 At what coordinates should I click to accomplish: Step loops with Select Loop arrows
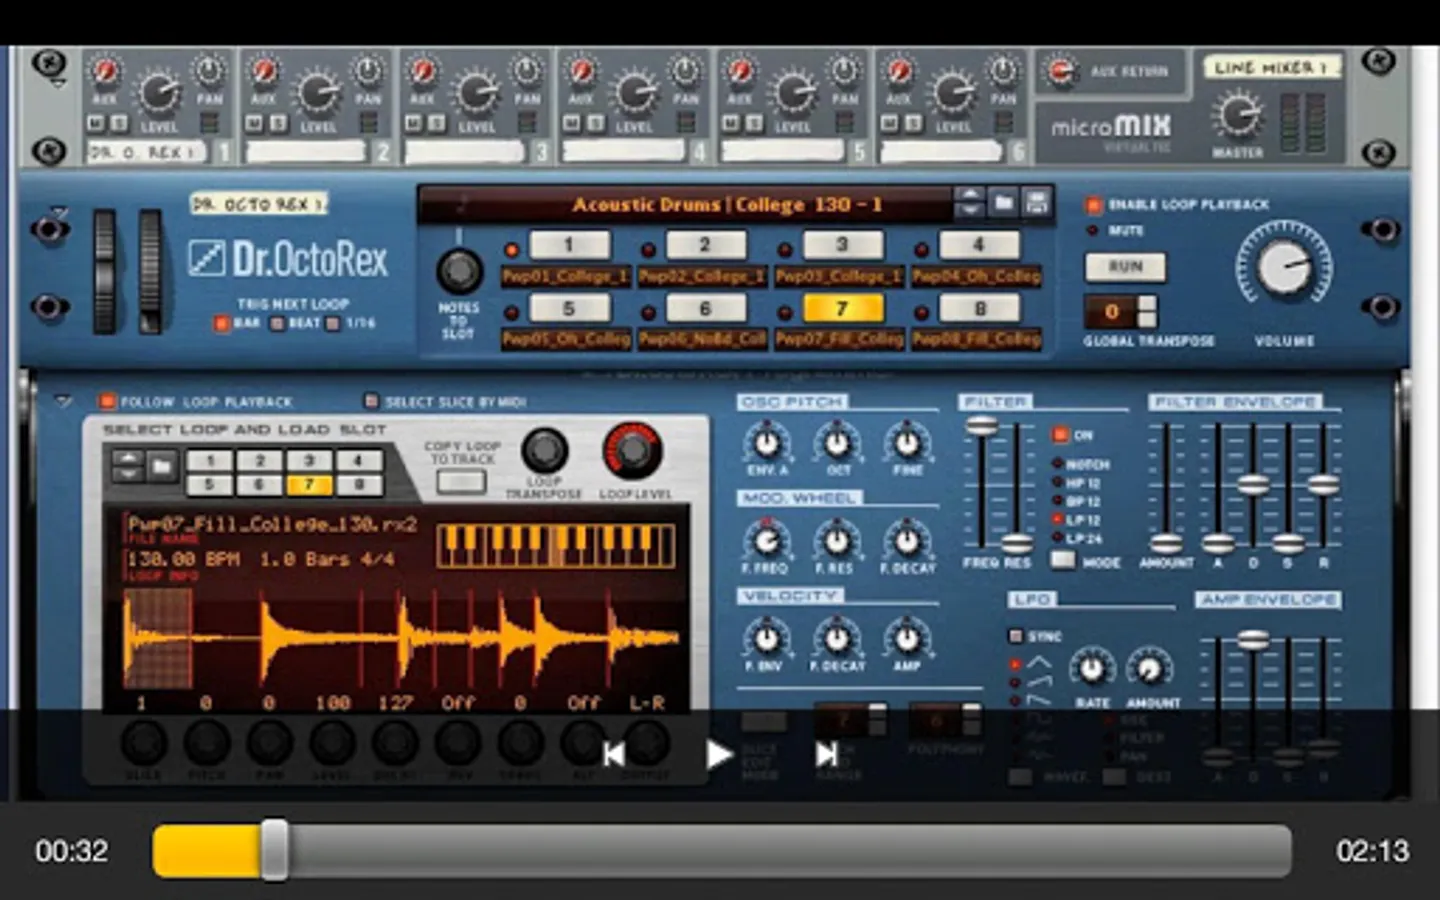[x=128, y=465]
